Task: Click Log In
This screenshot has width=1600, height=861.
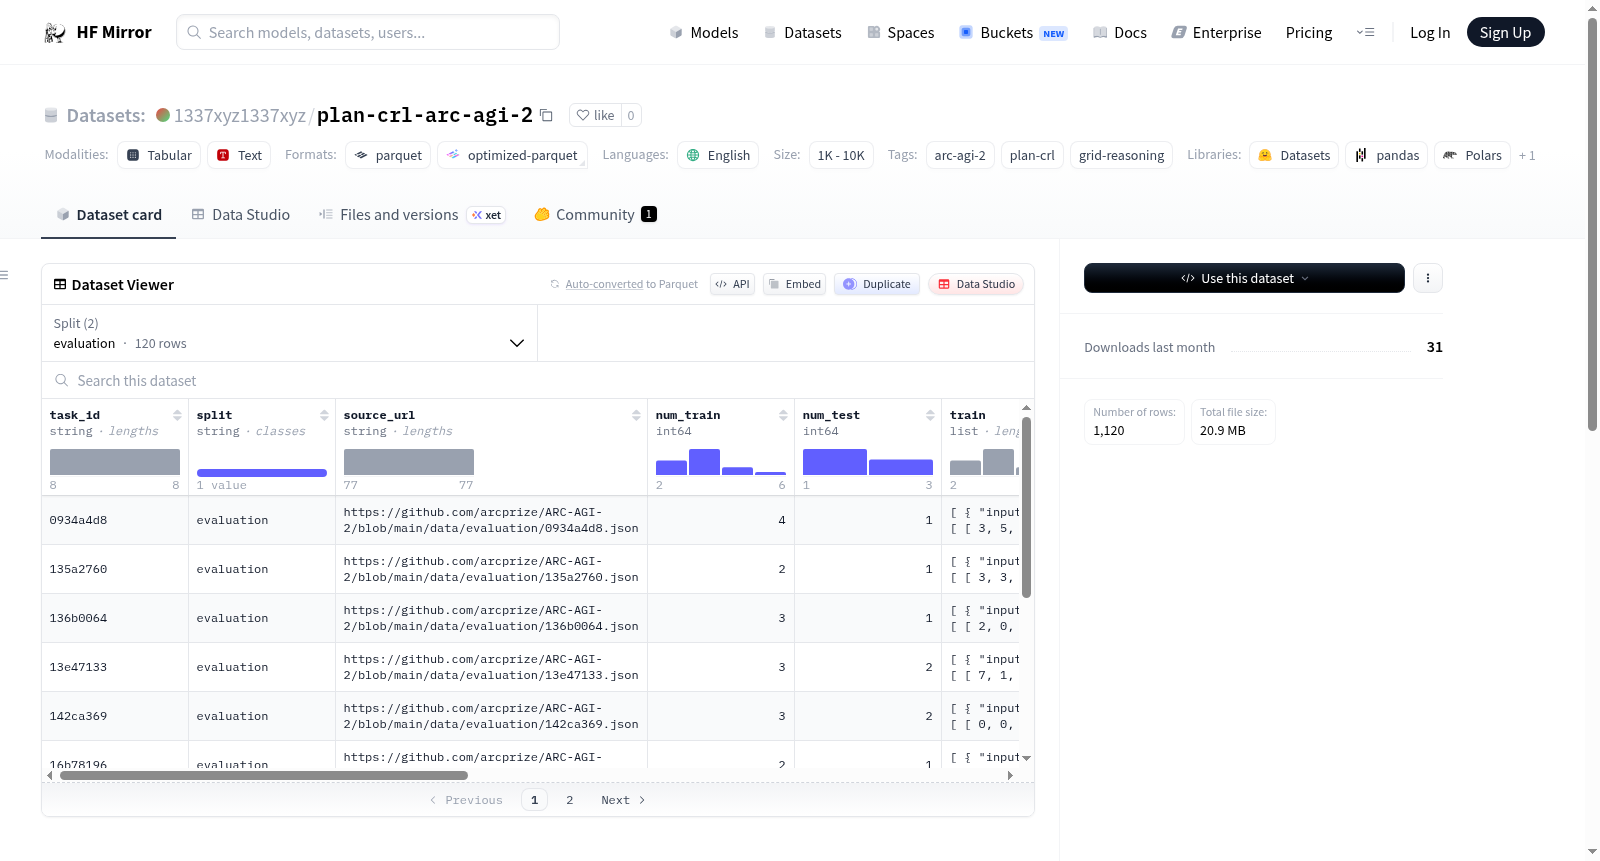Action: click(1430, 32)
